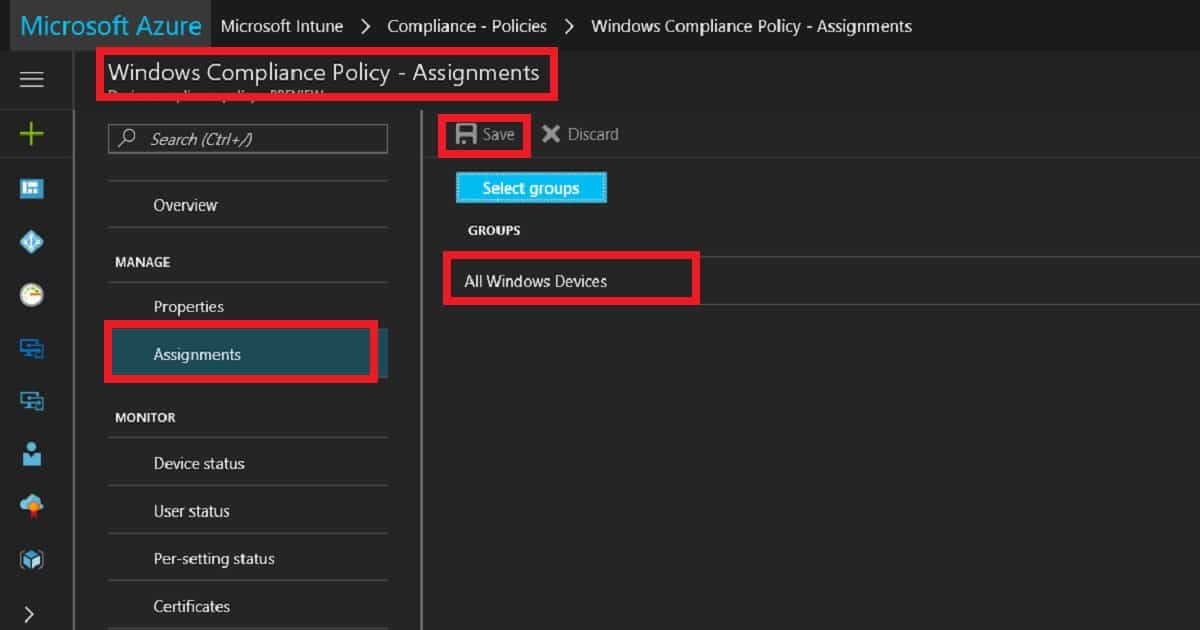Viewport: 1200px width, 630px height.
Task: Click the GROUPS column header
Action: point(494,231)
